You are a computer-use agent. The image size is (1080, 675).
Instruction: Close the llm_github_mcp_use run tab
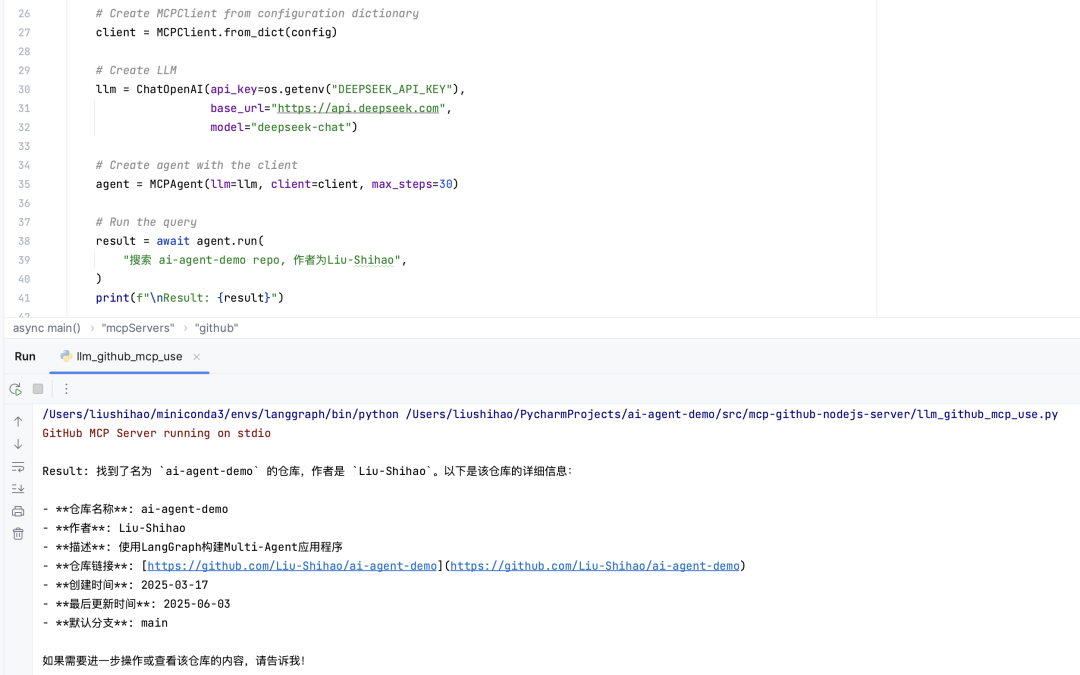click(x=197, y=357)
